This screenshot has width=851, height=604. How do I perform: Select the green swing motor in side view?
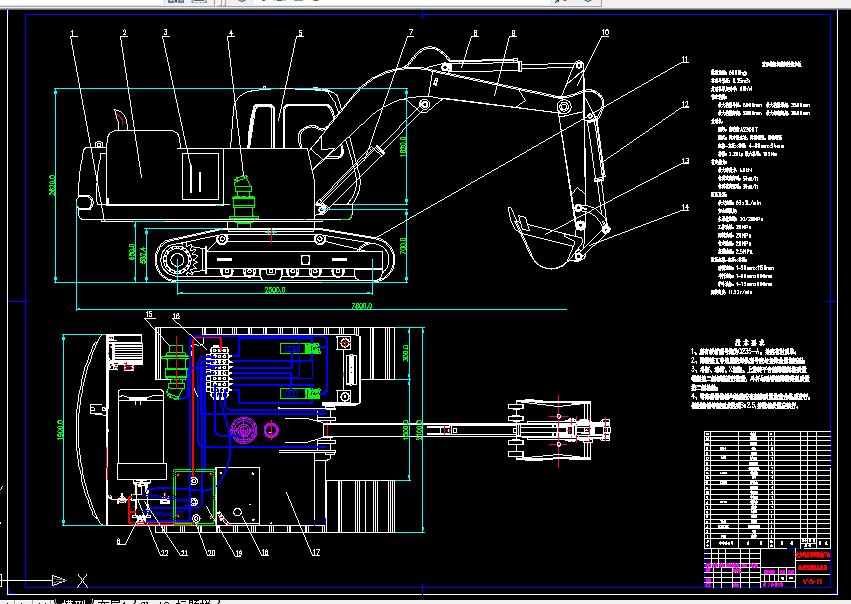click(x=243, y=201)
